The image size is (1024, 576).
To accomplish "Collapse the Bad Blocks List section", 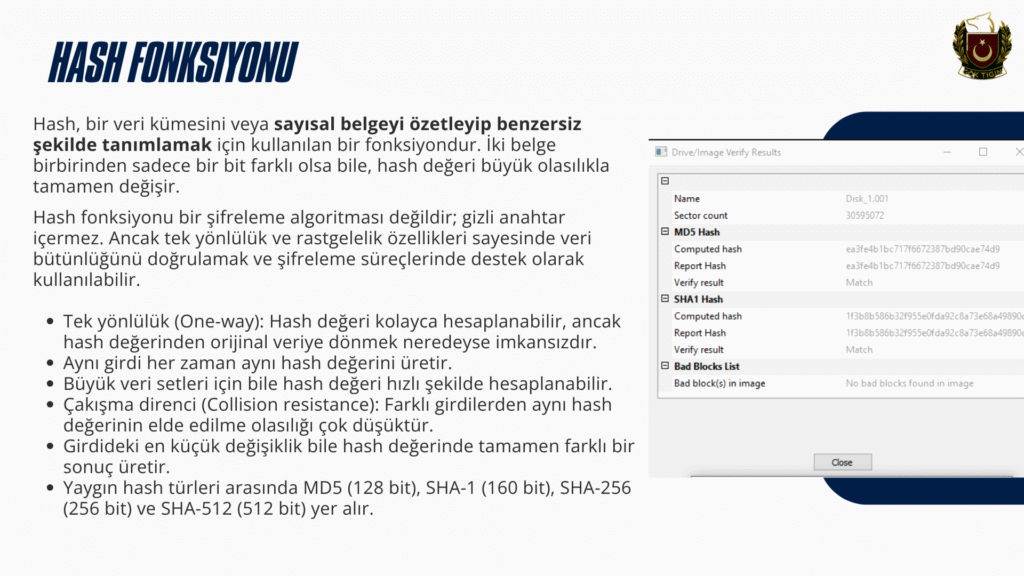I will click(x=664, y=366).
